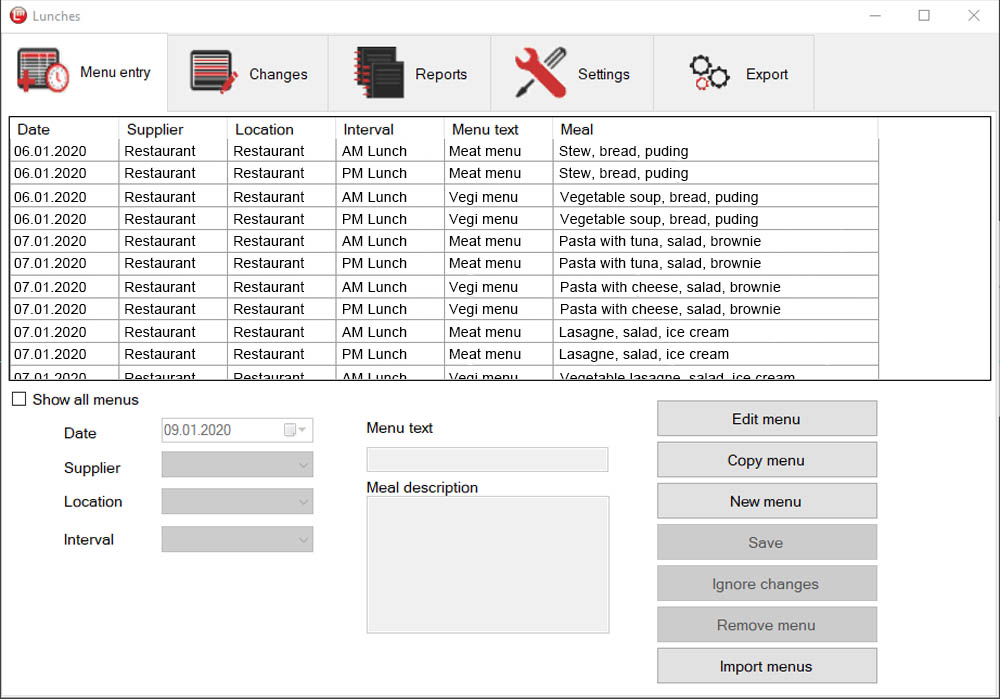Minimize the Lunches window
Screen dimensions: 1000x699
[x=875, y=15]
